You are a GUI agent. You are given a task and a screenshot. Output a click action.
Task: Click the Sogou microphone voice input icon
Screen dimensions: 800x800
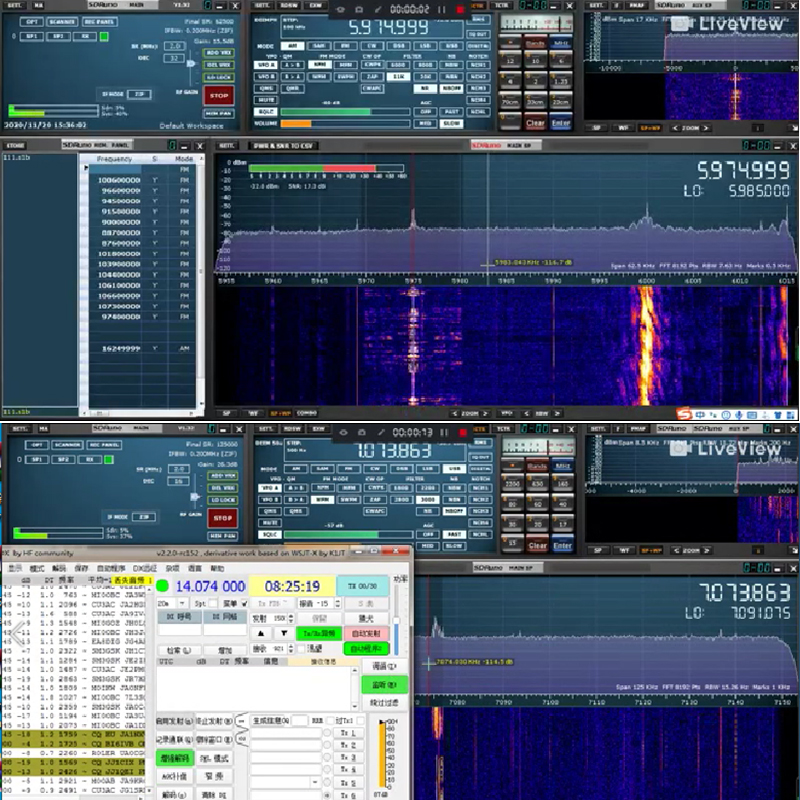[738, 414]
